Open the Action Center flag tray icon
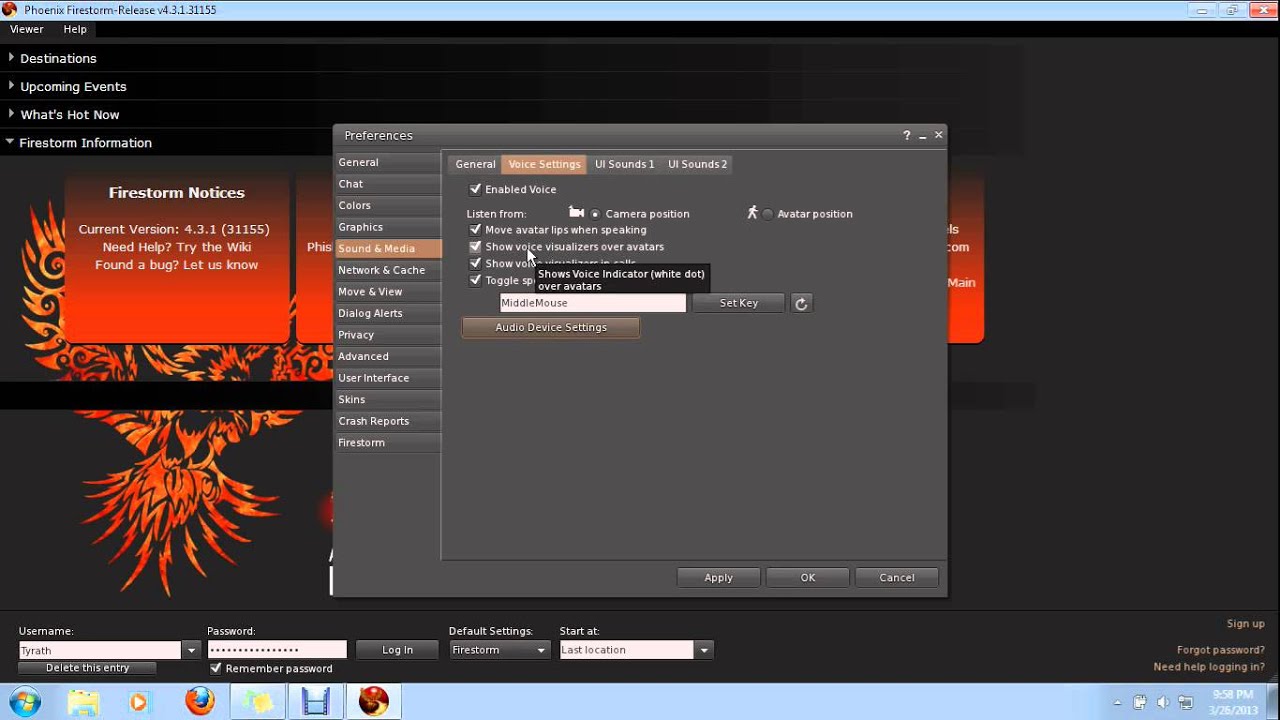1280x720 pixels. point(1140,703)
